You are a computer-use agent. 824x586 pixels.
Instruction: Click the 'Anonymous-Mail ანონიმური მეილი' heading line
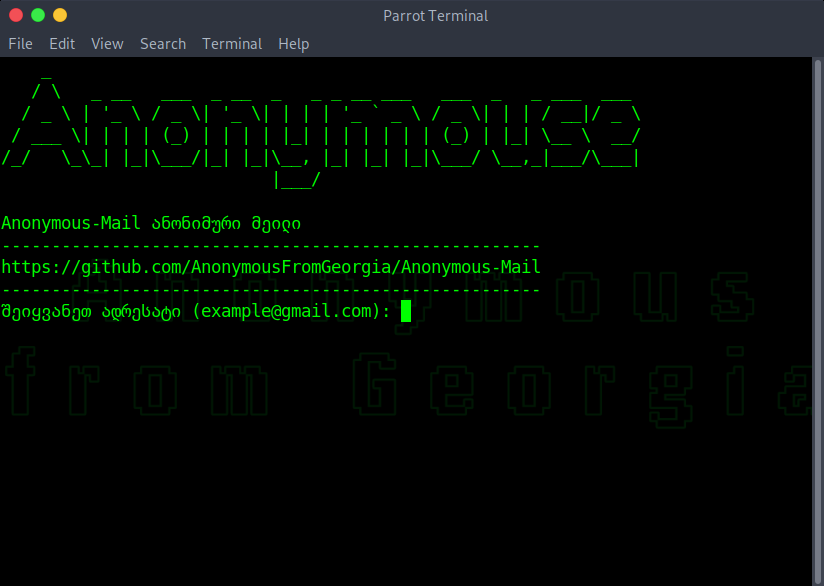(151, 223)
